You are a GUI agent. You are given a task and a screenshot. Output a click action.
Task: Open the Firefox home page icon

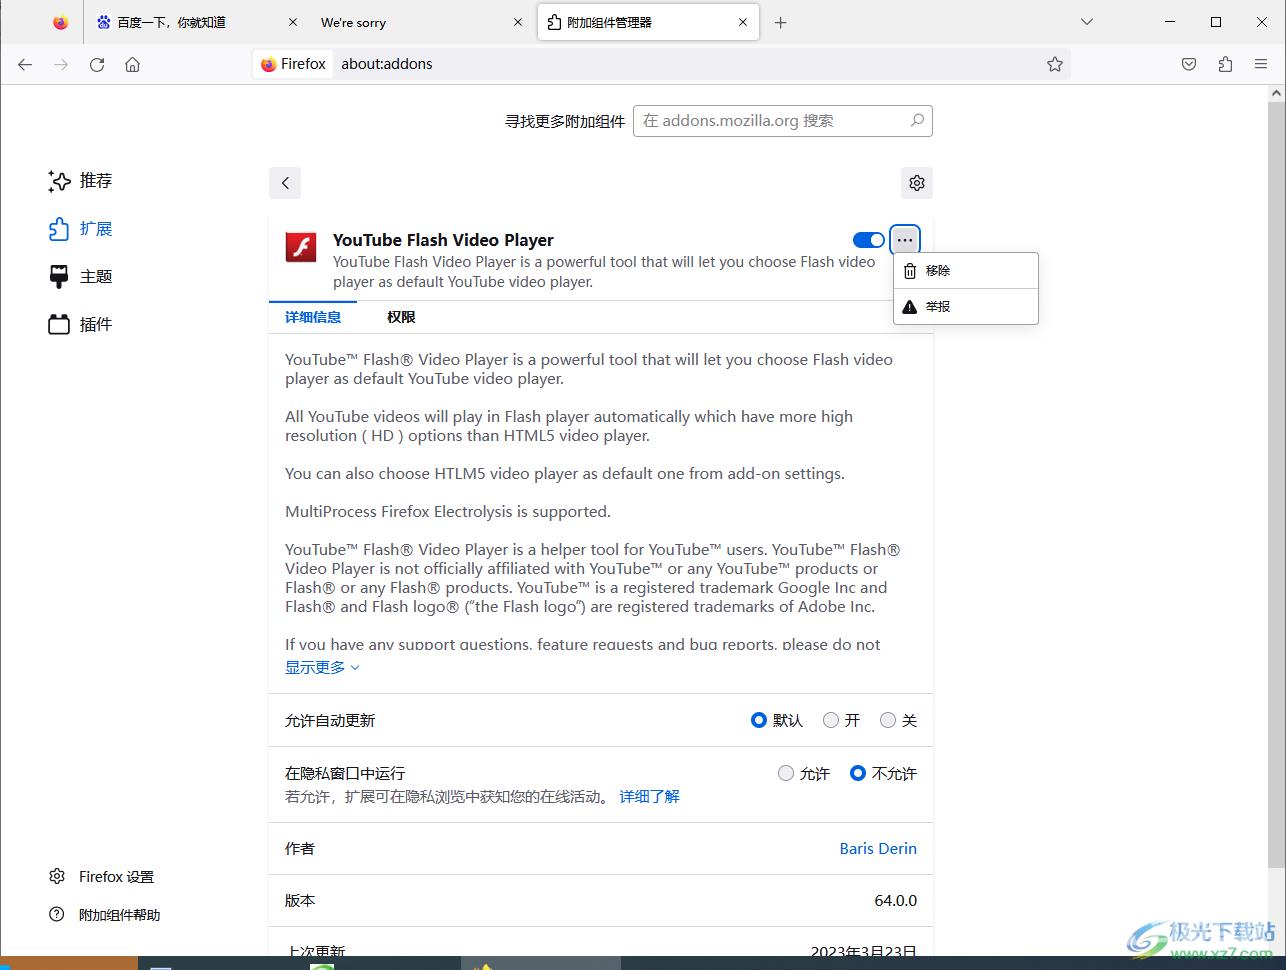132,64
